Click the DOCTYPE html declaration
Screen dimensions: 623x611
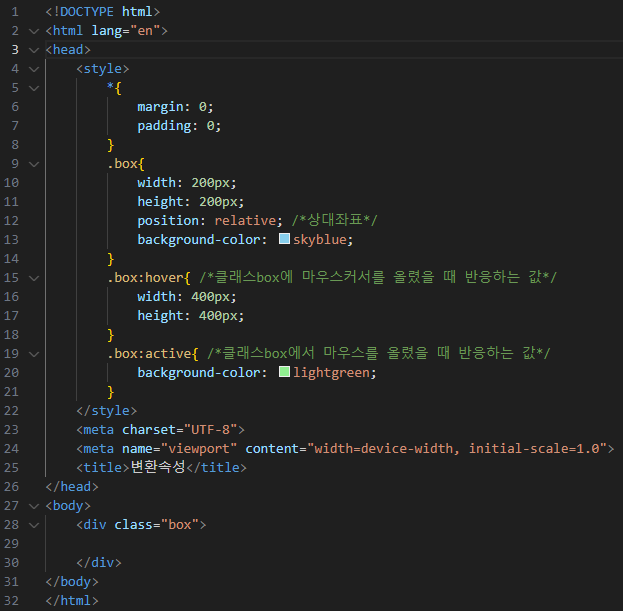point(103,12)
